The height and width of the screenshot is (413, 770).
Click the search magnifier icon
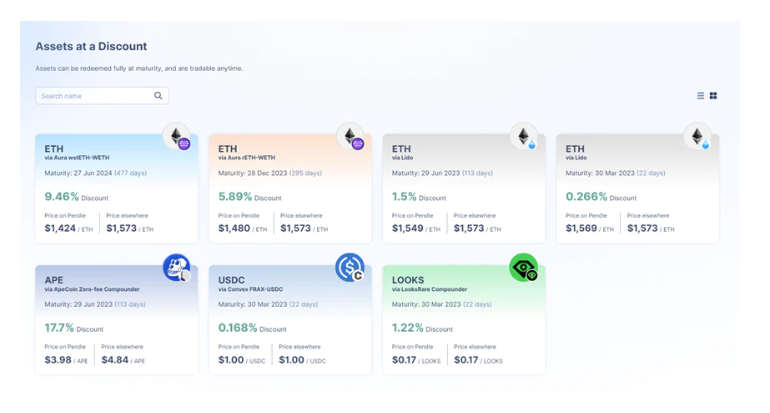(158, 96)
